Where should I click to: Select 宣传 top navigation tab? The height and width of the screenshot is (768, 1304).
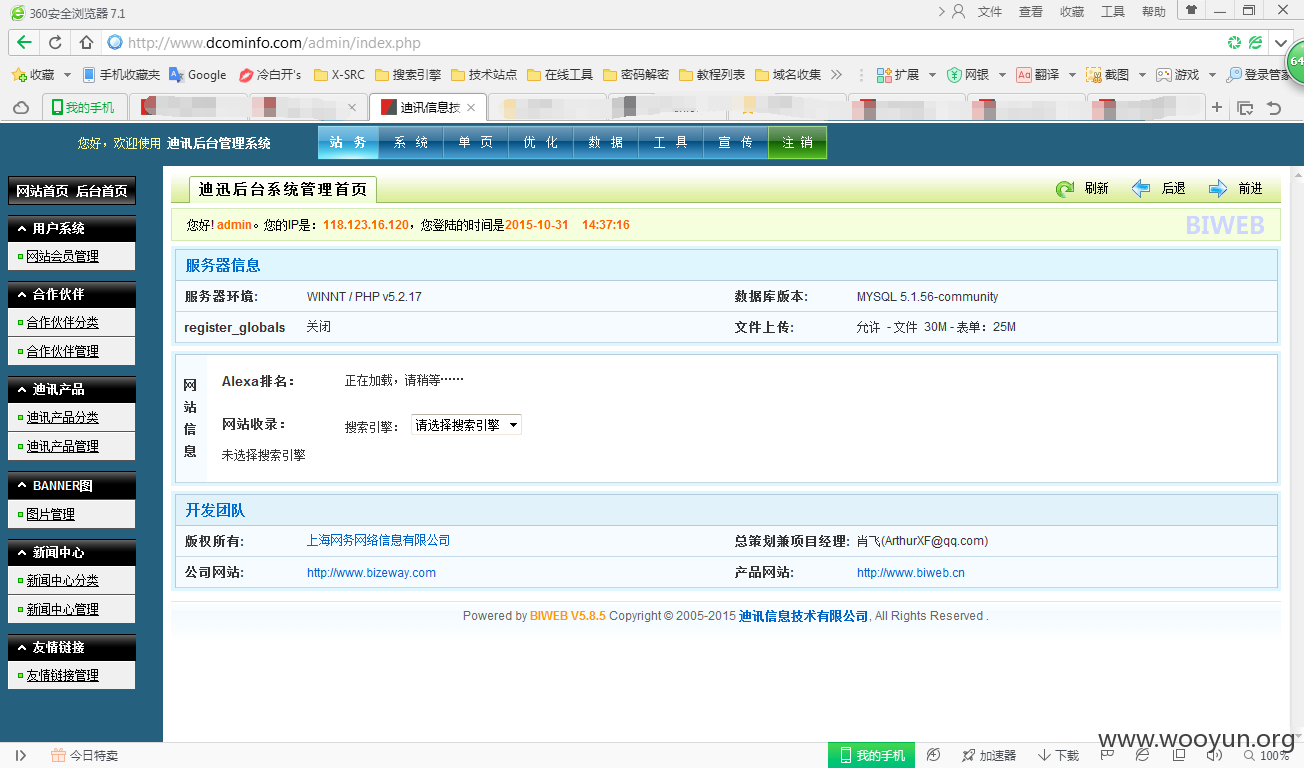(736, 143)
